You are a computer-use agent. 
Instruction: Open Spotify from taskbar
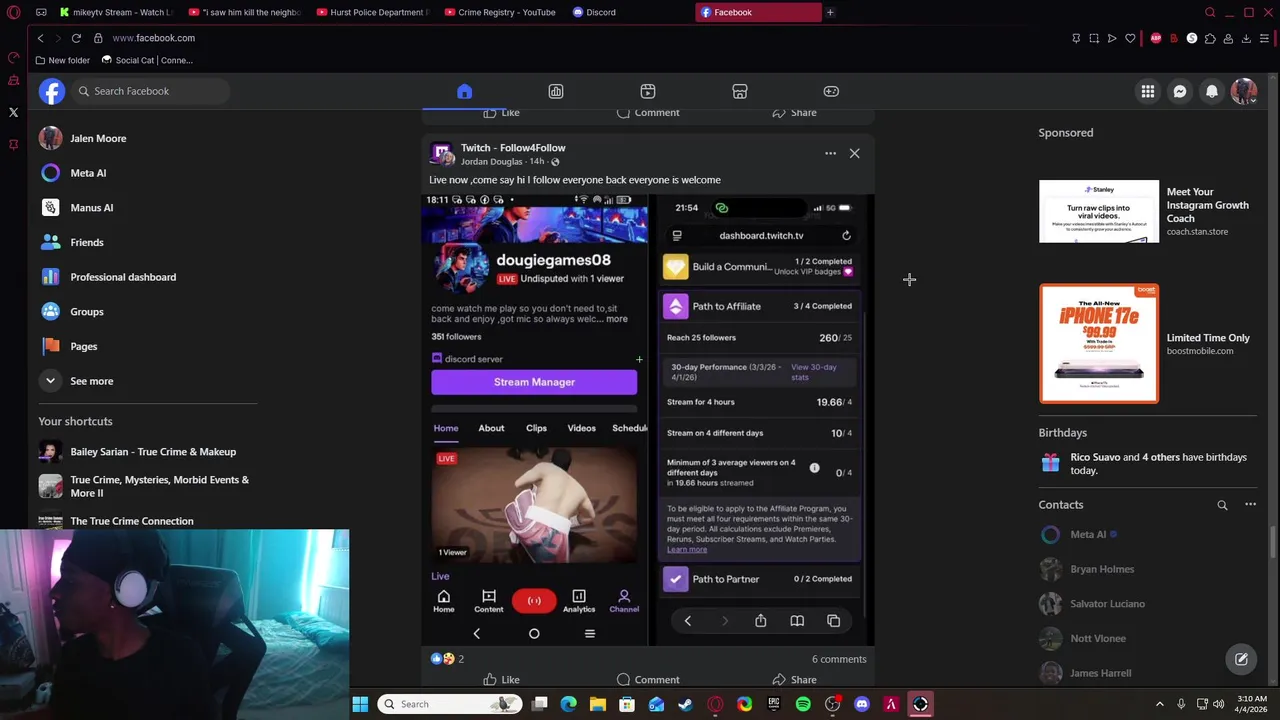click(x=803, y=704)
